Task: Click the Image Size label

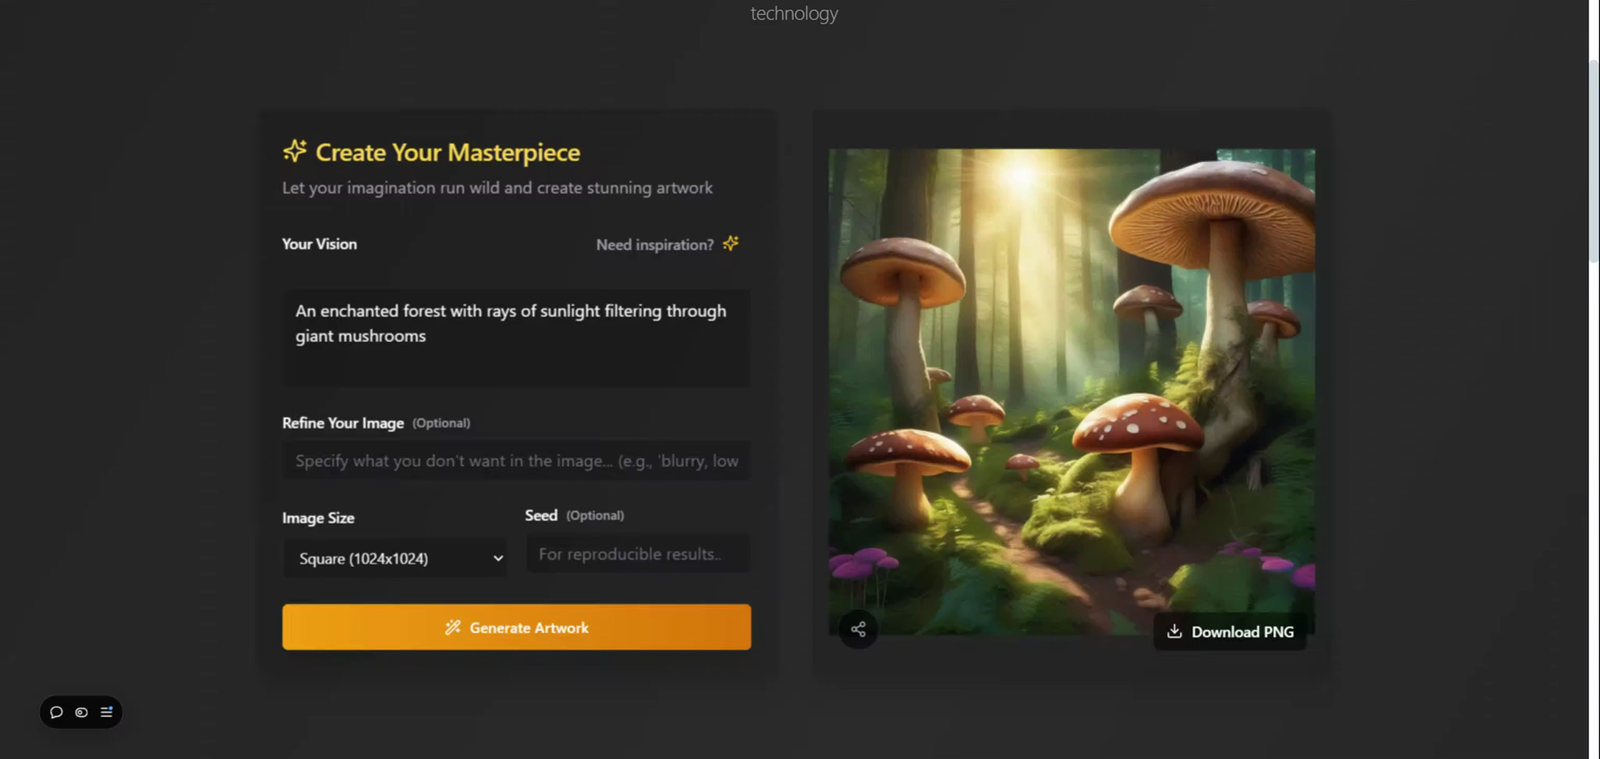Action: tap(318, 518)
